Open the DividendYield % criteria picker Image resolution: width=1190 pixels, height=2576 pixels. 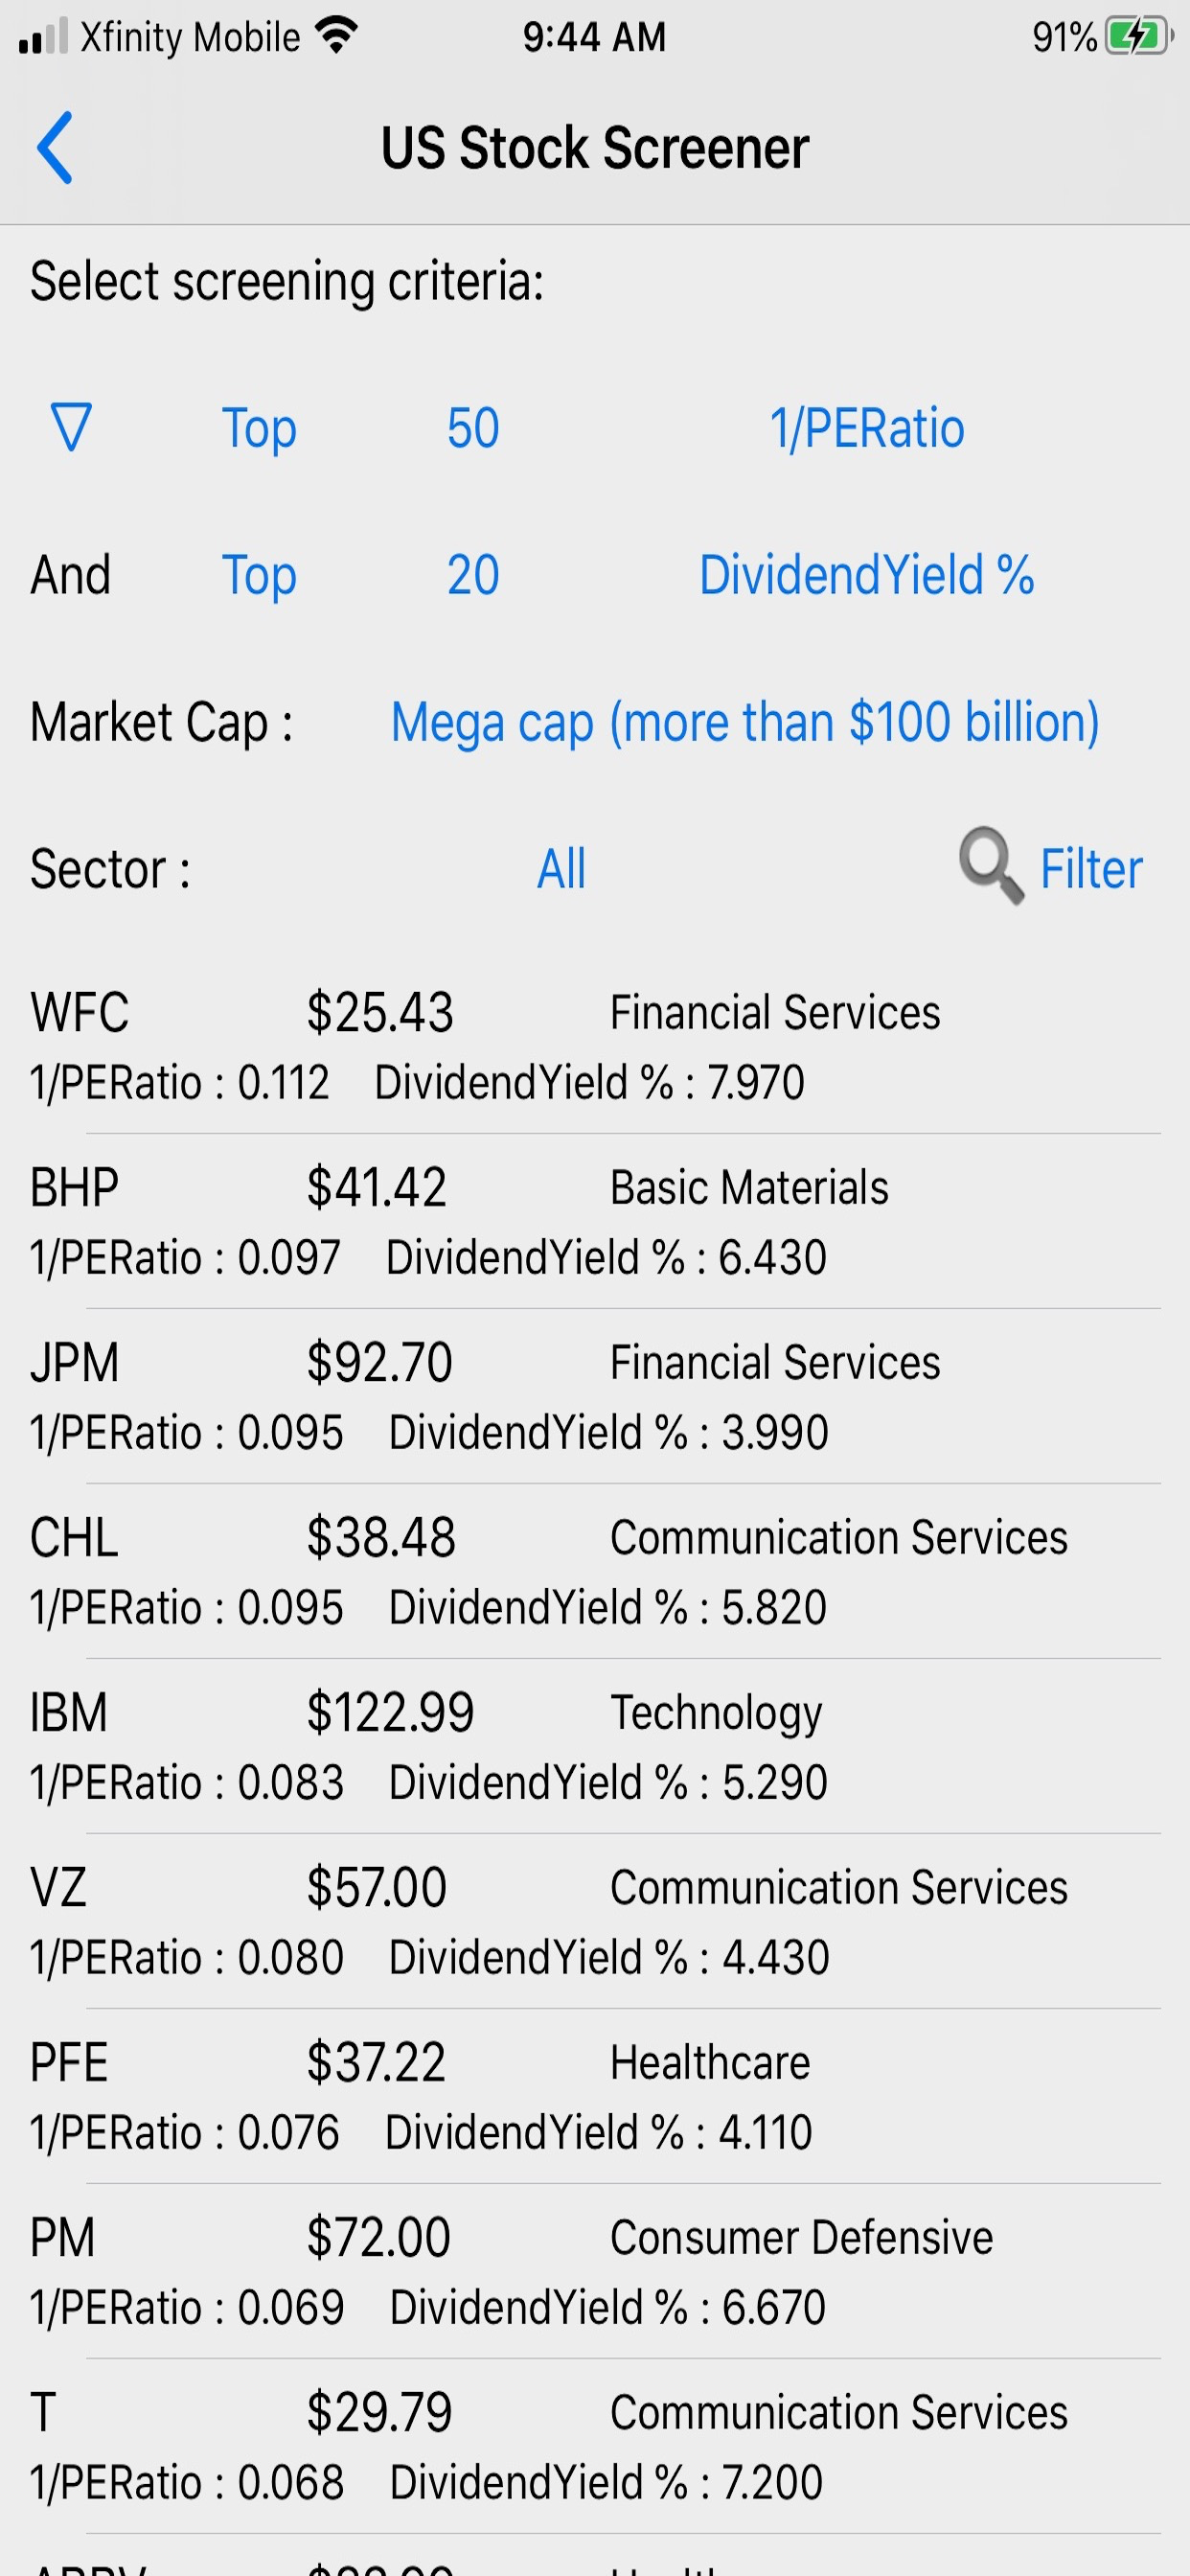(x=866, y=575)
